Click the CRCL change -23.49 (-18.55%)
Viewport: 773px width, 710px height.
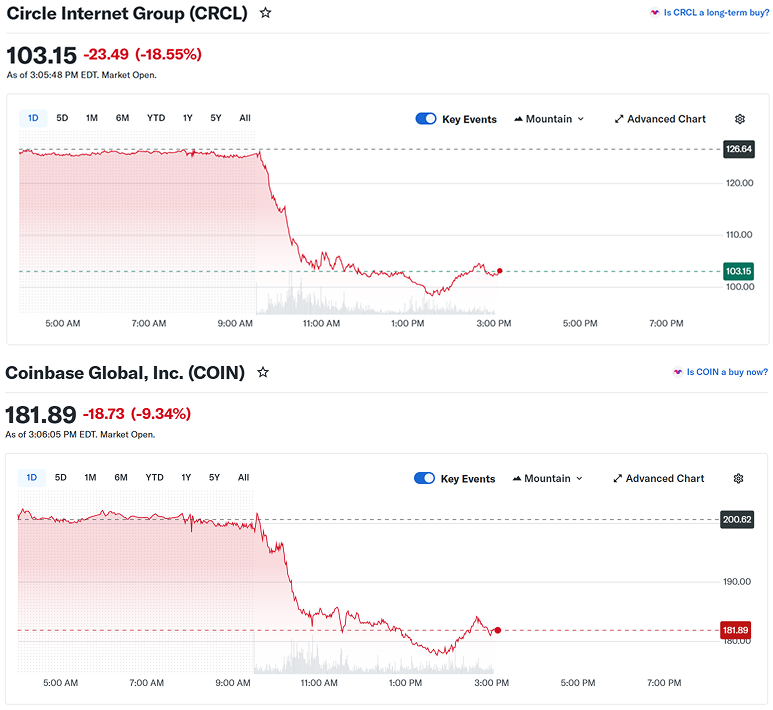[x=142, y=54]
